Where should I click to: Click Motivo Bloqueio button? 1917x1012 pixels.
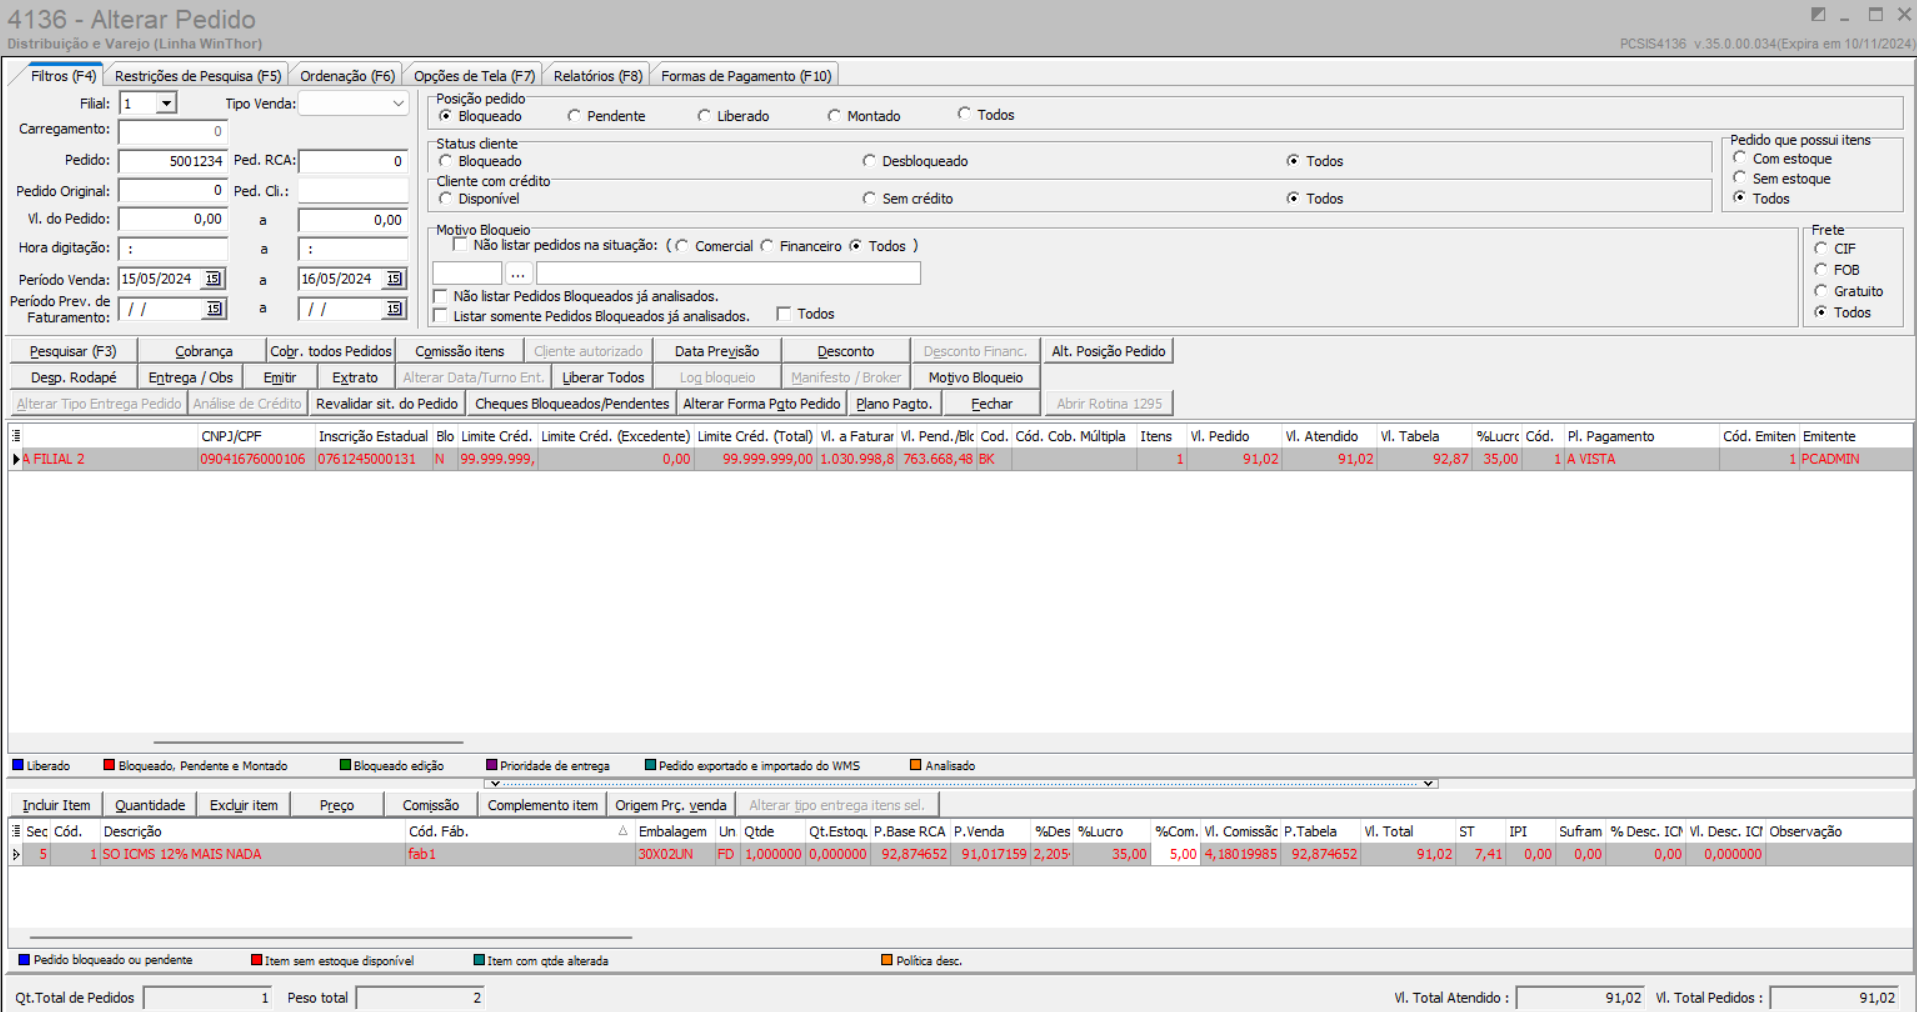975,377
